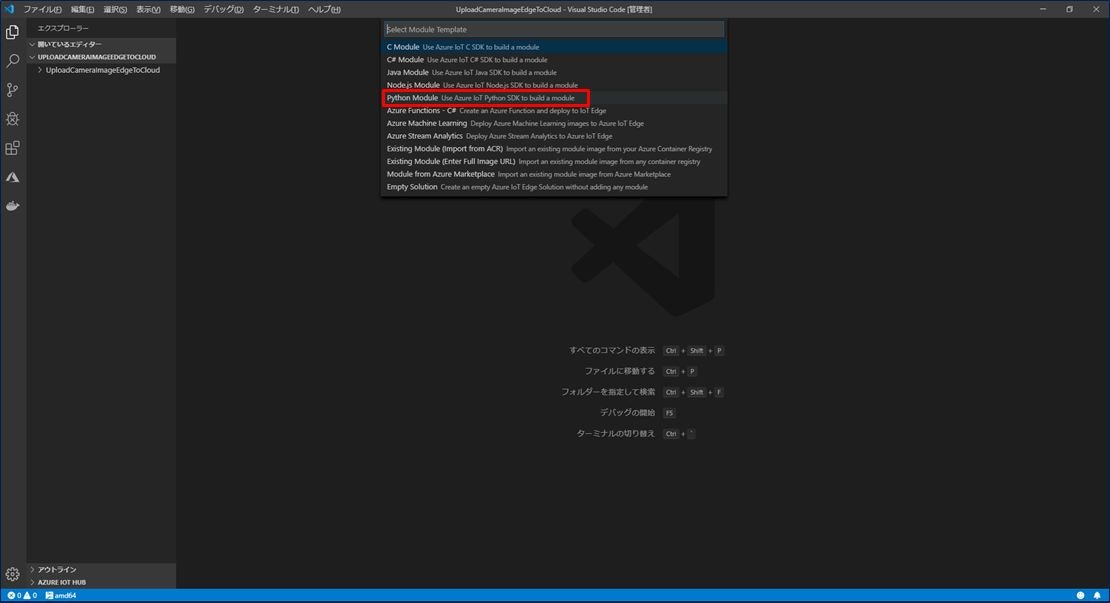This screenshot has width=1110, height=603.
Task: Open the Extensions view
Action: [x=12, y=146]
